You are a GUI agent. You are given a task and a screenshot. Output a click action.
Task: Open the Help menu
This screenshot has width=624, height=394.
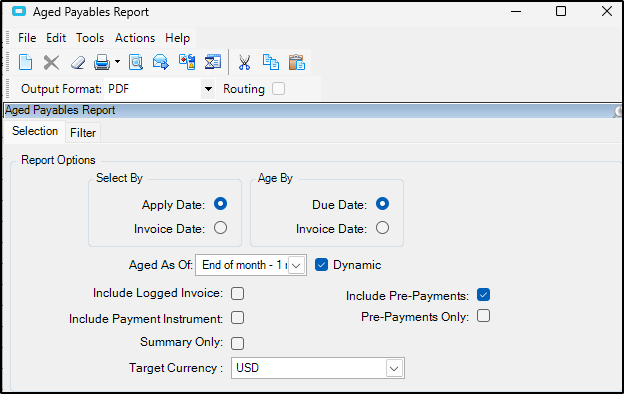tap(177, 38)
